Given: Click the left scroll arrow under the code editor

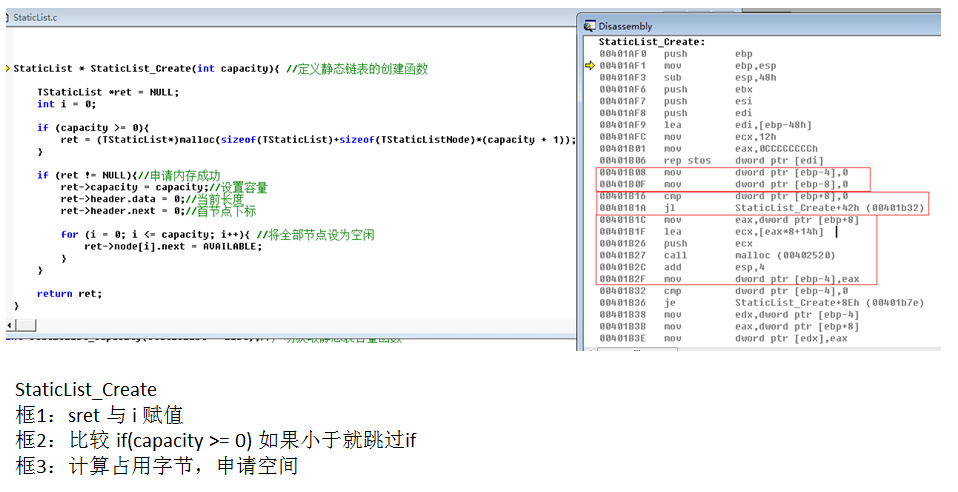Looking at the screenshot, I should click(x=10, y=325).
